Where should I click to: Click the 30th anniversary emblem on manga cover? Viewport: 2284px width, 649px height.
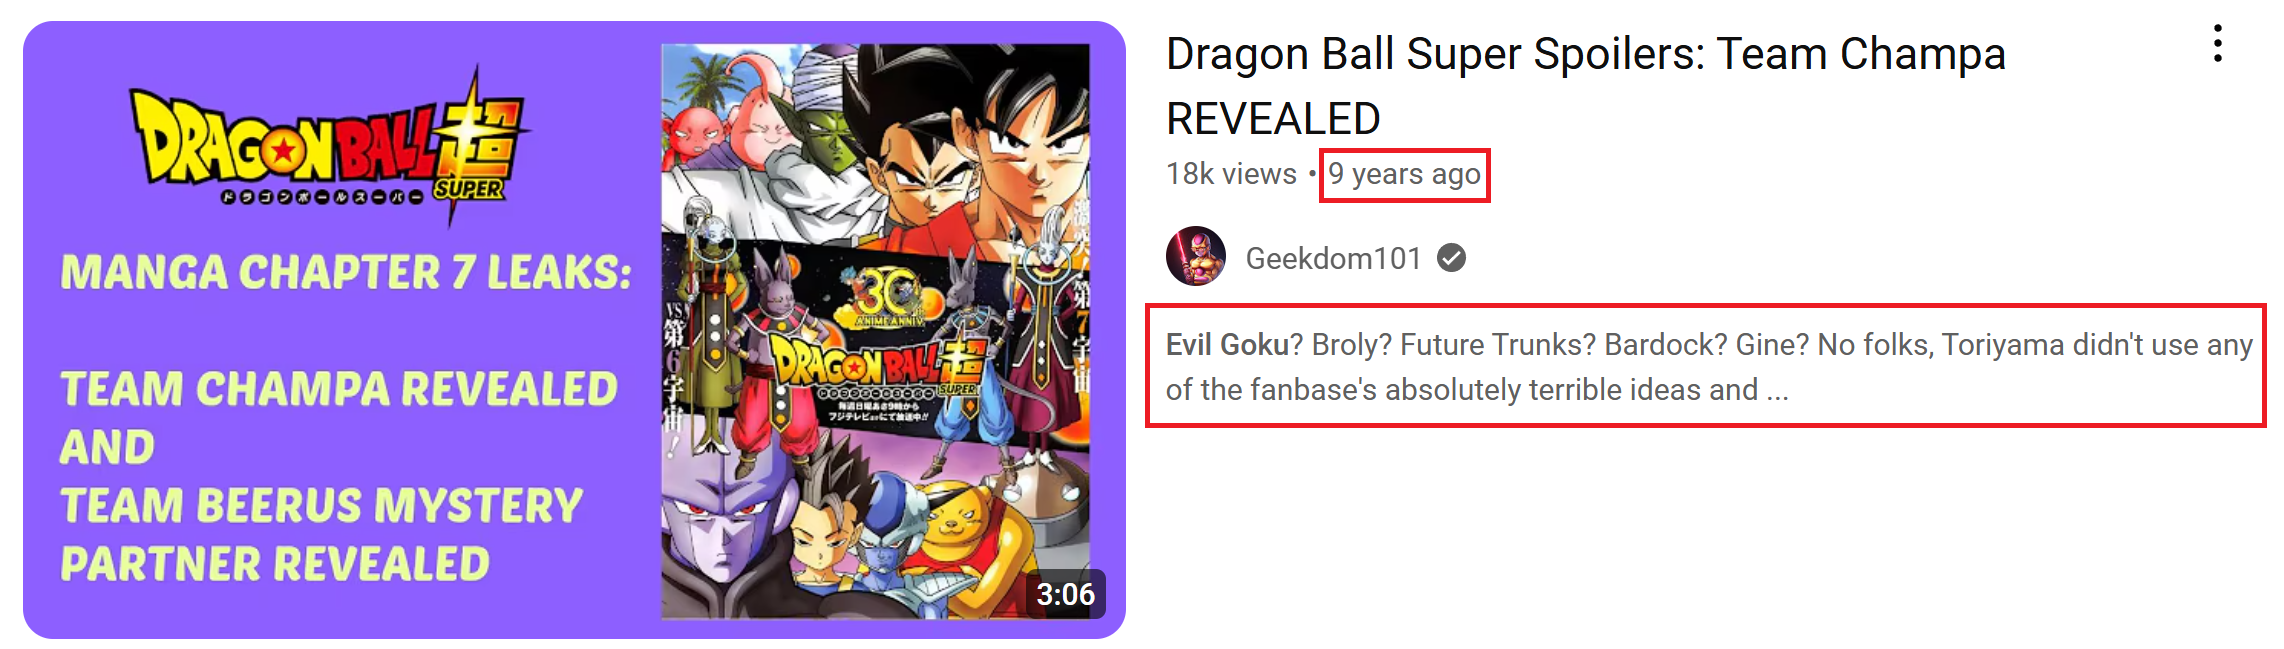[887, 299]
